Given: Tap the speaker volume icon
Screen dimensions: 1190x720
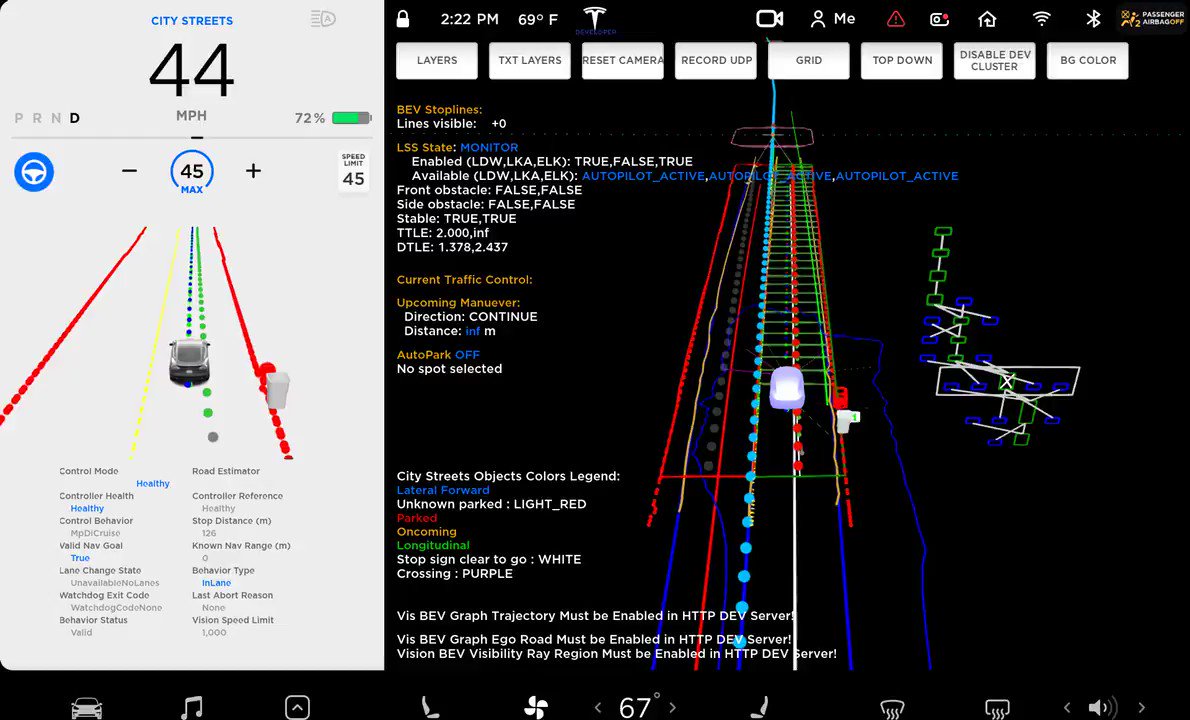Looking at the screenshot, I should tap(1103, 708).
